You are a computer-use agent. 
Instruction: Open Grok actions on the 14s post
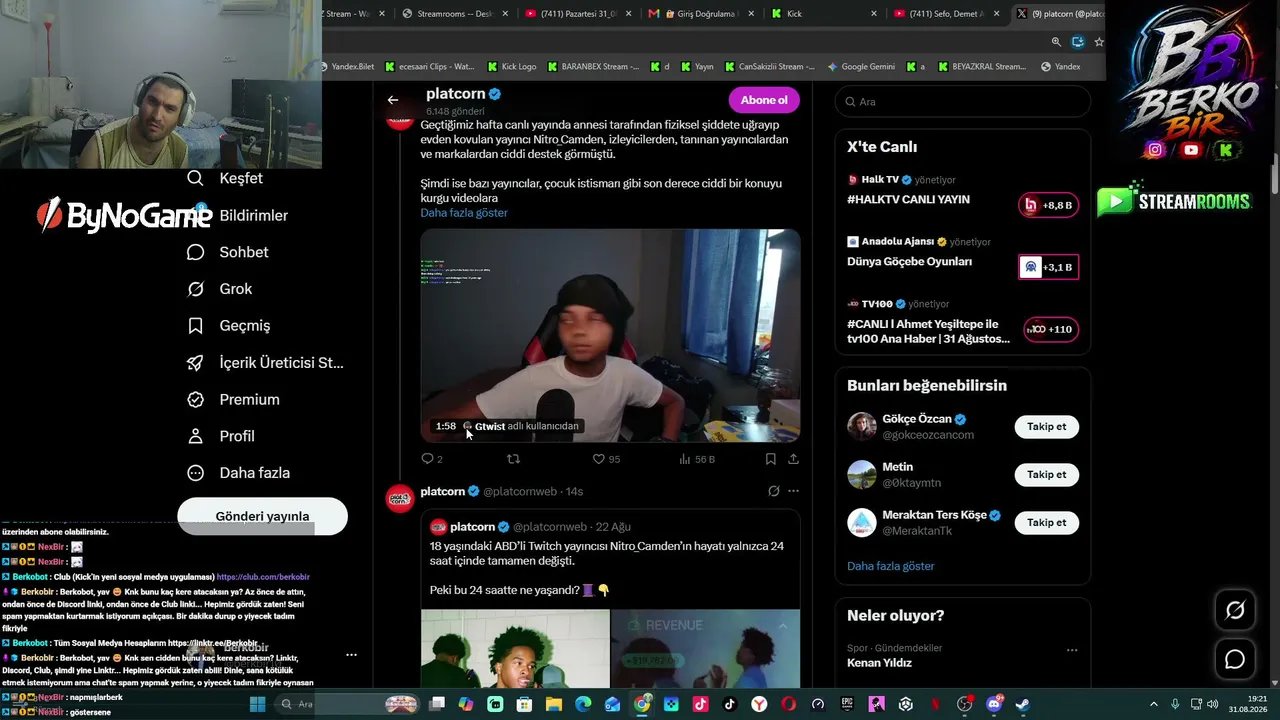coord(773,491)
